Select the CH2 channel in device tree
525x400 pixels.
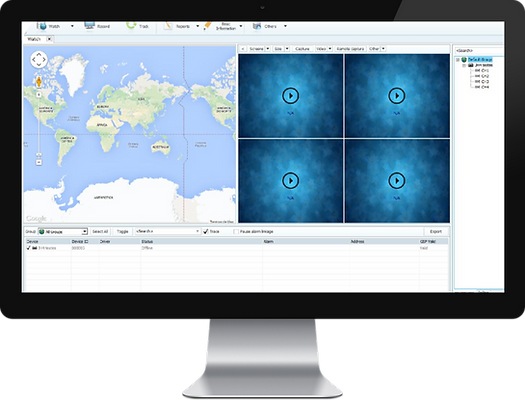tap(482, 76)
